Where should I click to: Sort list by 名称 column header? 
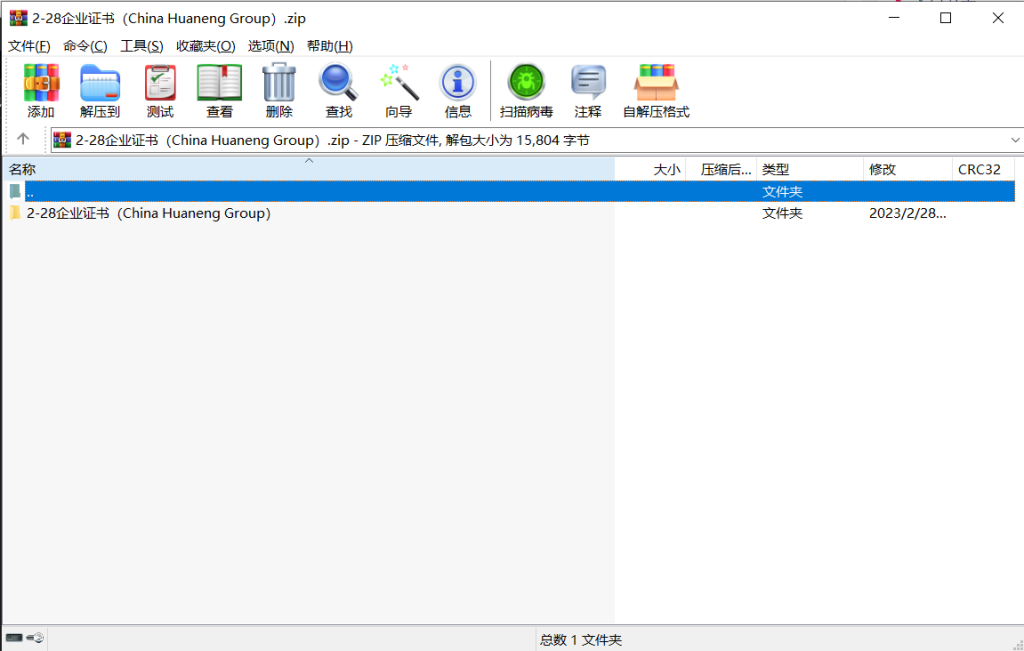(23, 170)
